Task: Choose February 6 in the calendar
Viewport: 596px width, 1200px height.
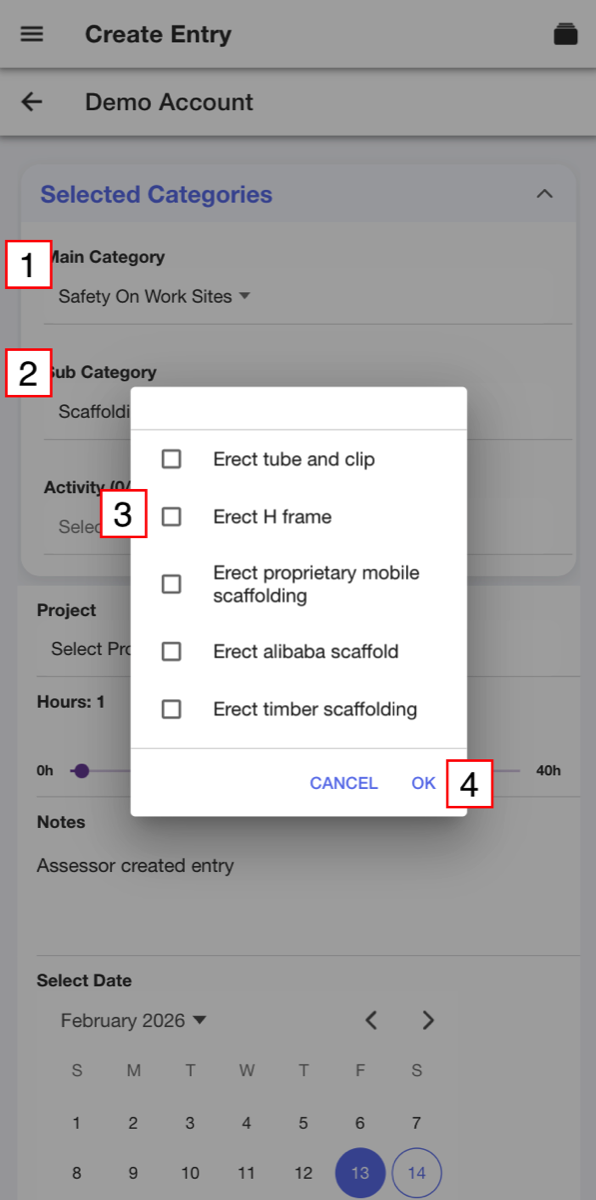Action: point(360,1123)
